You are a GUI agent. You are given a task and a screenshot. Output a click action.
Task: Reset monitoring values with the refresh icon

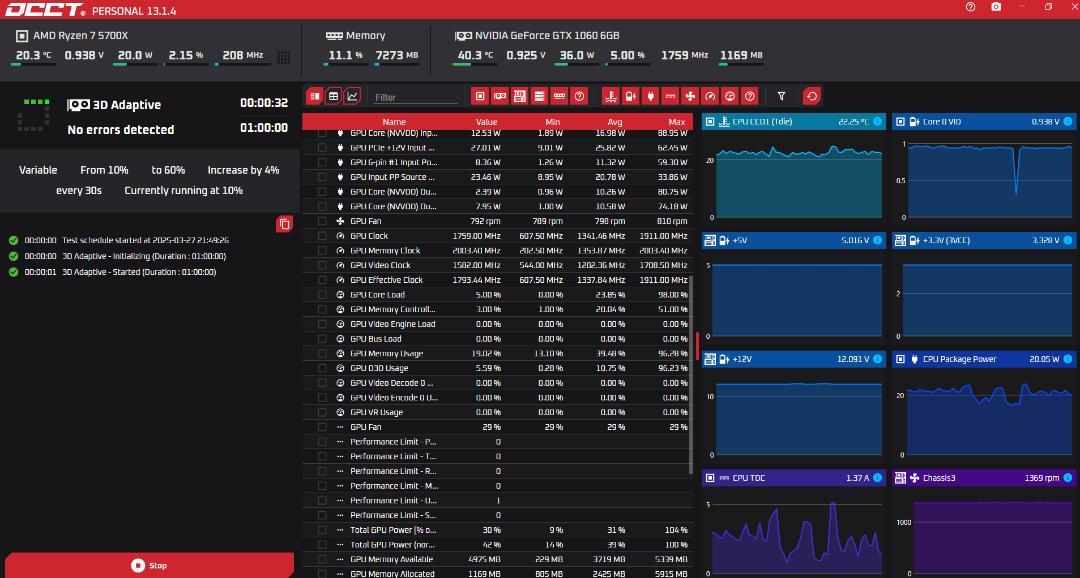pos(811,96)
